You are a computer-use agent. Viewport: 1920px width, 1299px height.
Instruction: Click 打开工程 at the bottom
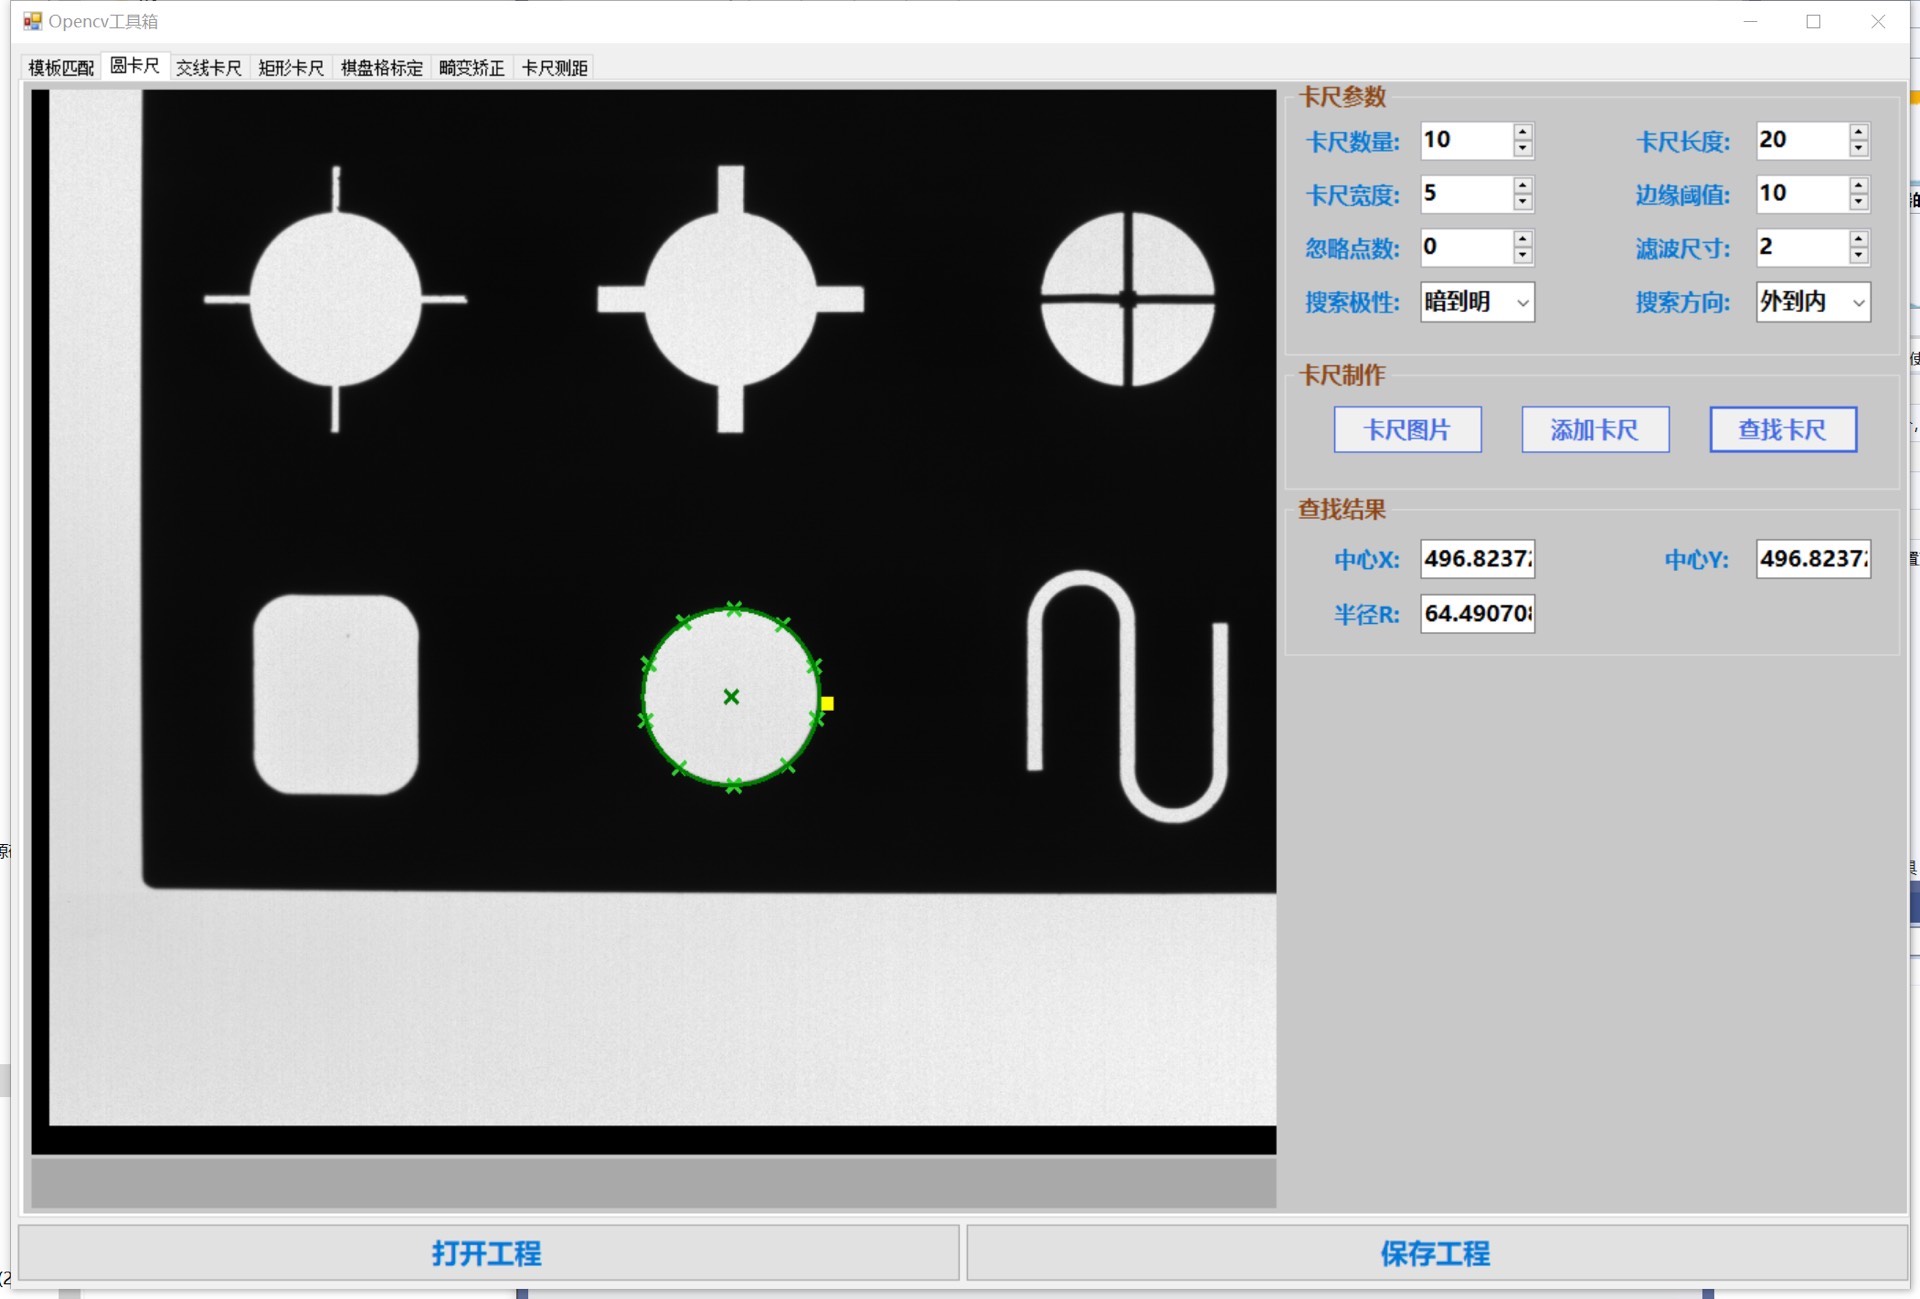(488, 1253)
